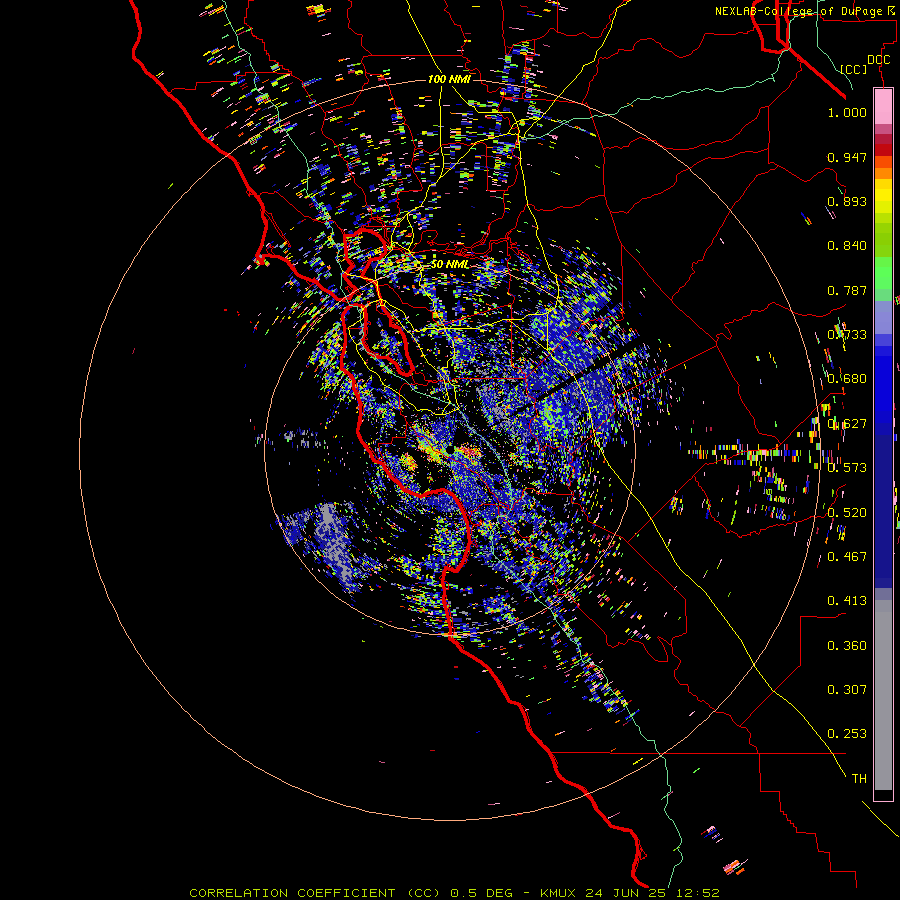Viewport: 900px width, 900px height.
Task: Click the 0.467 scale value
Action: click(x=847, y=557)
